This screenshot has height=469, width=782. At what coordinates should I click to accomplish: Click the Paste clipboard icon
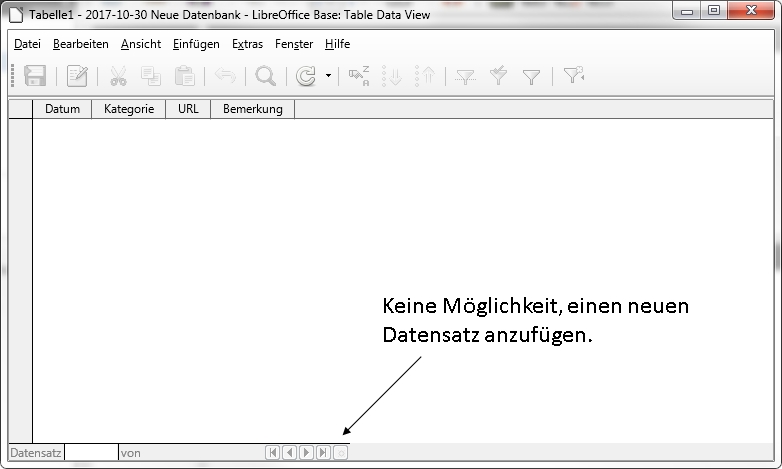click(185, 76)
